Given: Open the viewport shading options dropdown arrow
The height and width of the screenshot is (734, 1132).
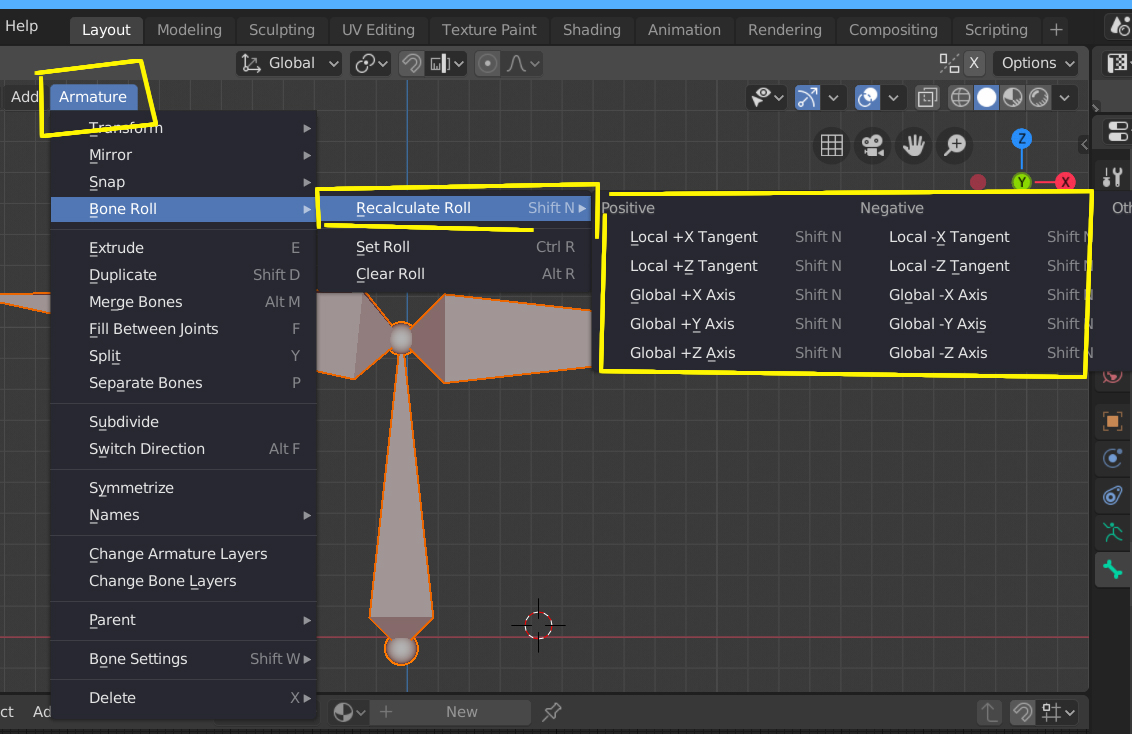Looking at the screenshot, I should point(1065,97).
